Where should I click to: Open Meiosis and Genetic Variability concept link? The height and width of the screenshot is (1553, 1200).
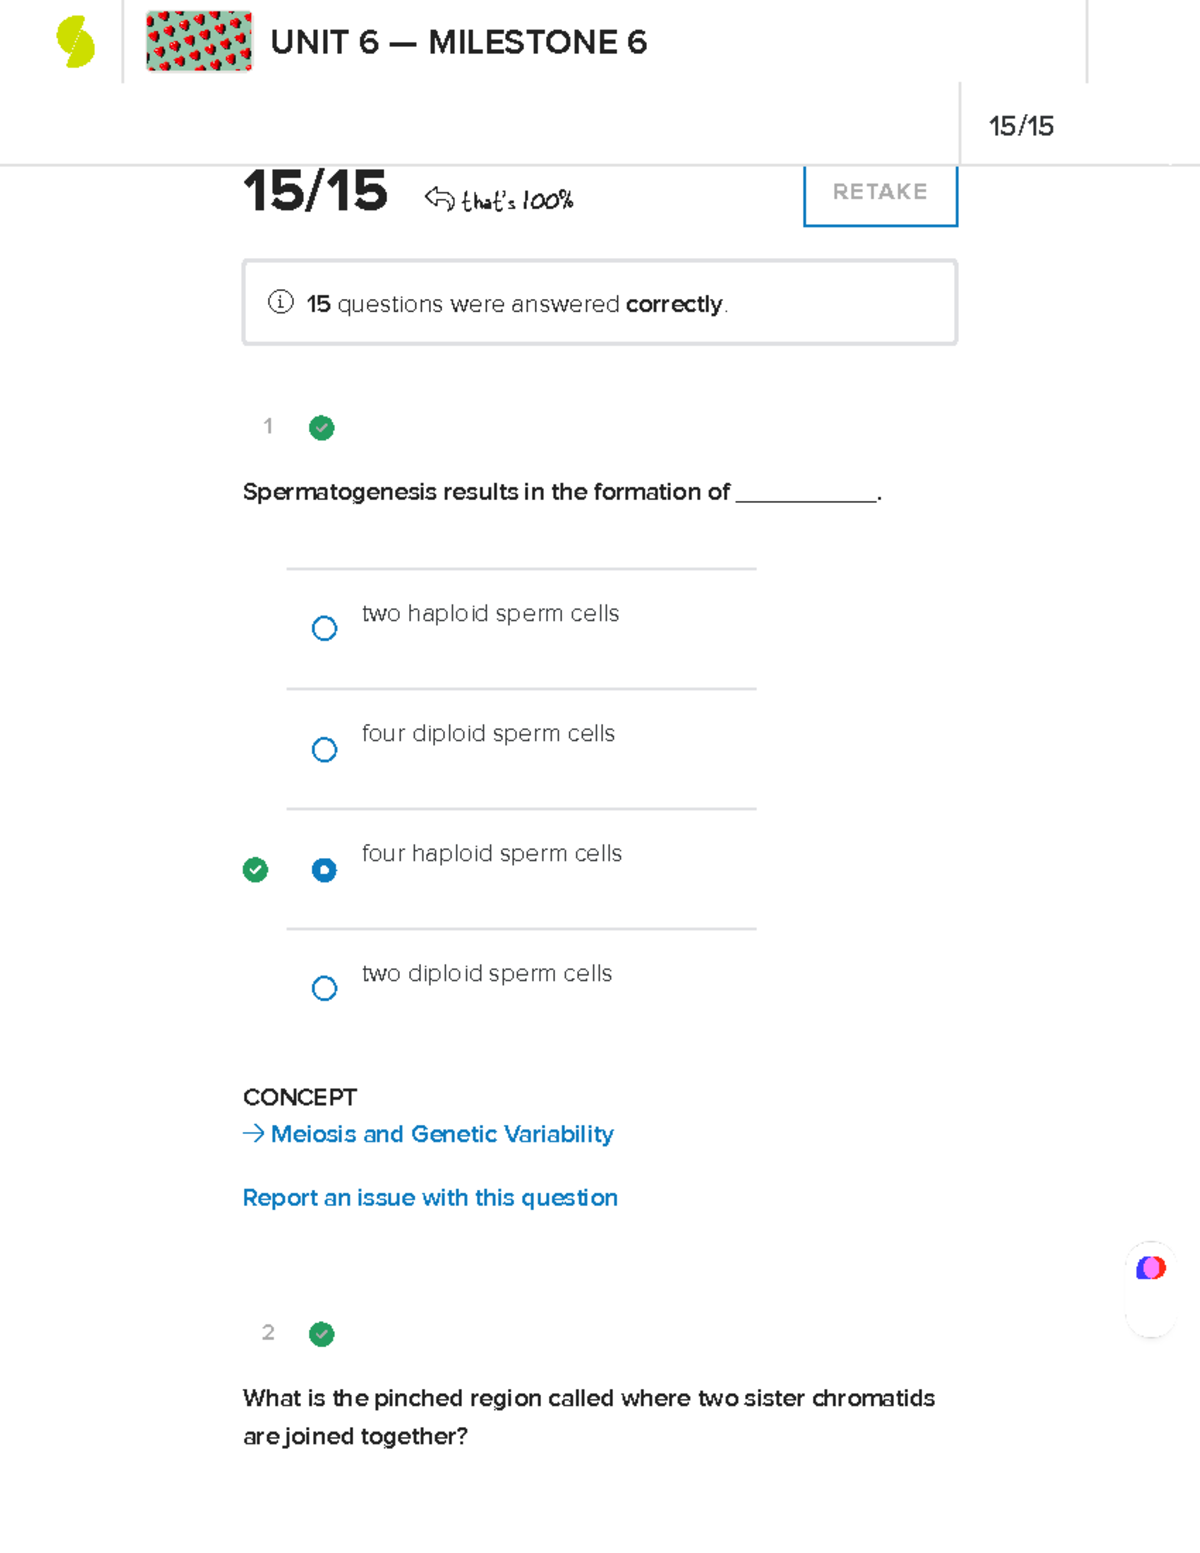442,1134
